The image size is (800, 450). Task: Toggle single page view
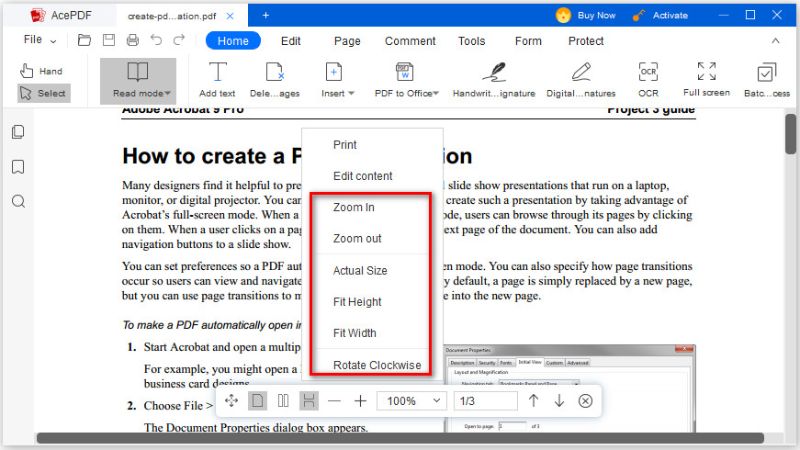257,401
